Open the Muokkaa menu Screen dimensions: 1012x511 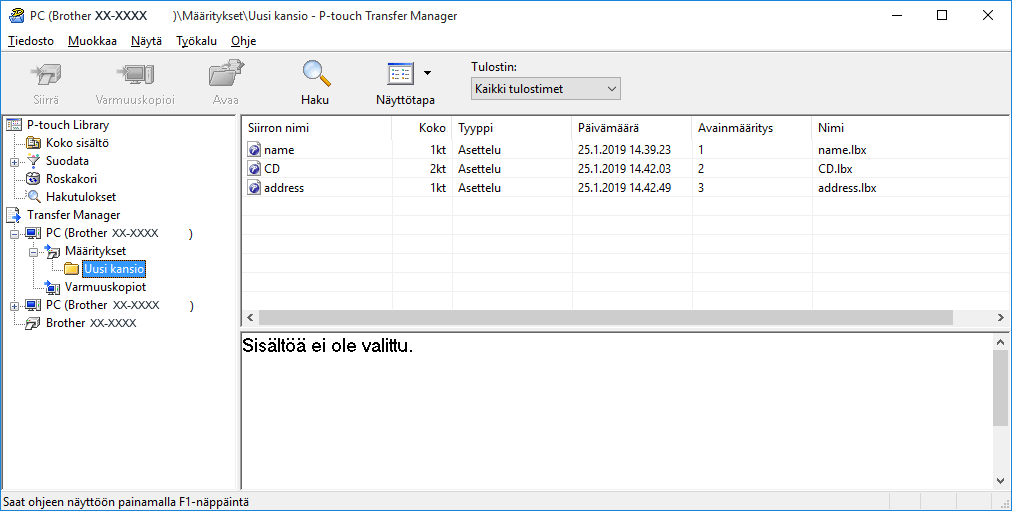coord(92,41)
